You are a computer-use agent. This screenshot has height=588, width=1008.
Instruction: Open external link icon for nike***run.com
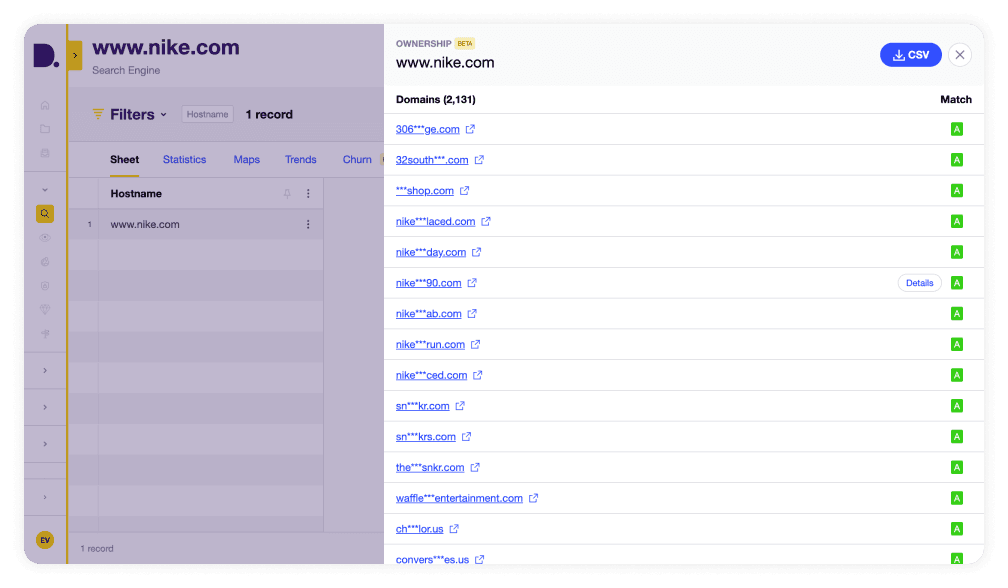pos(475,344)
